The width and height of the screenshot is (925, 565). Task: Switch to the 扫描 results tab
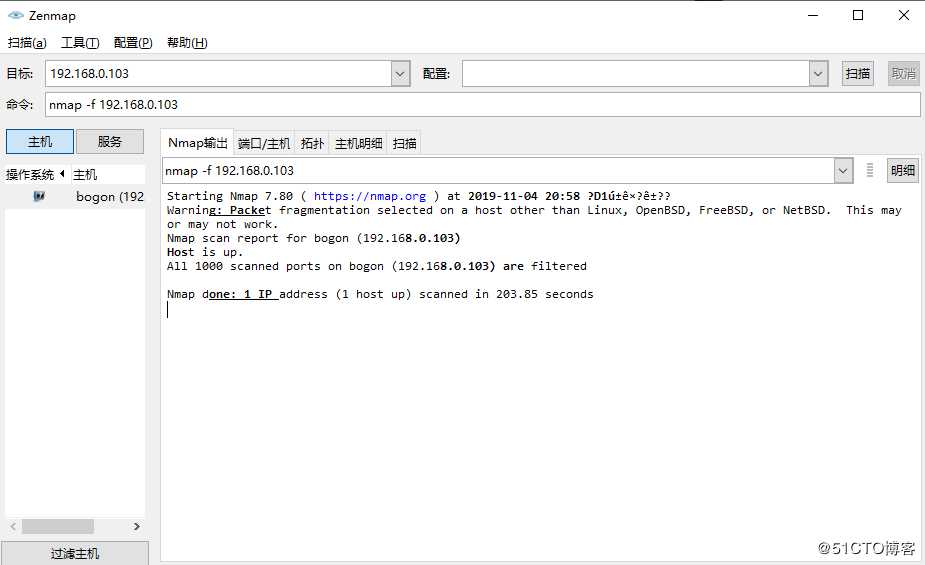pos(404,143)
